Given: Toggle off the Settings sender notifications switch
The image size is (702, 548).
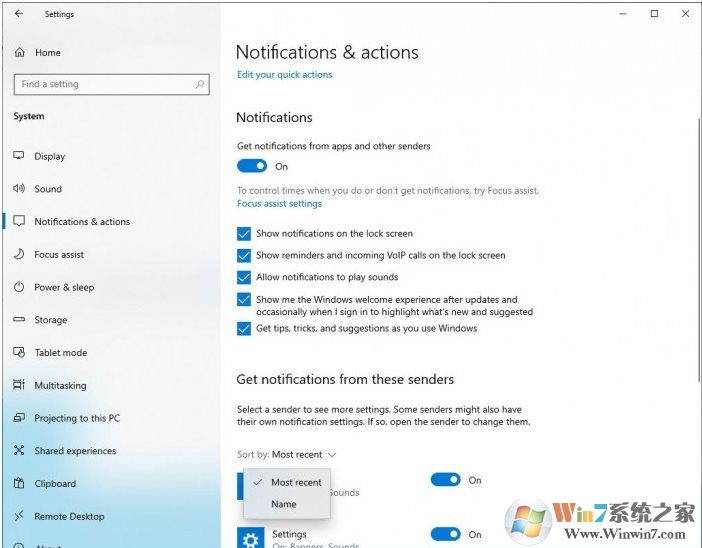Looking at the screenshot, I should tap(445, 535).
